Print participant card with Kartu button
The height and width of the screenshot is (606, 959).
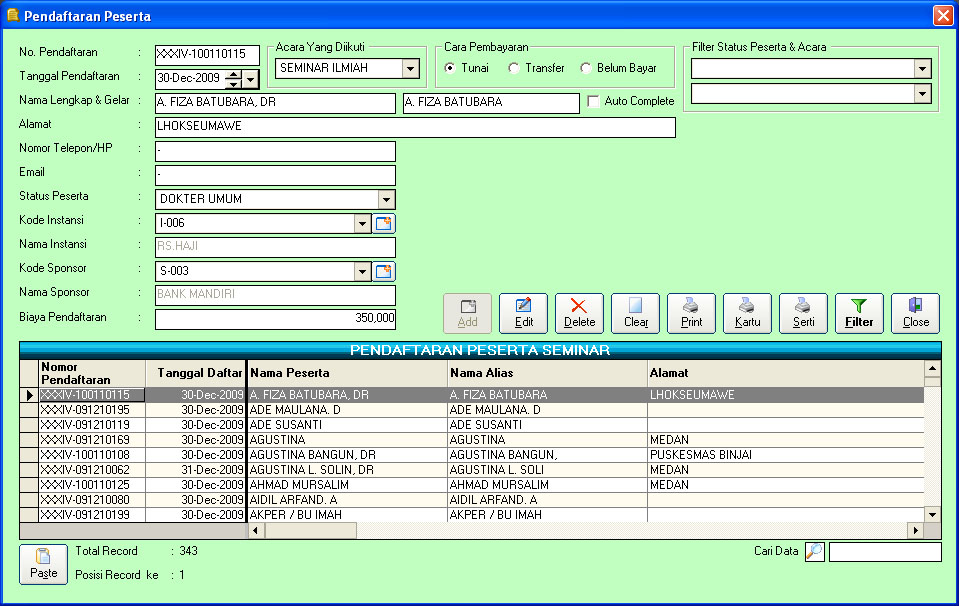(x=747, y=313)
